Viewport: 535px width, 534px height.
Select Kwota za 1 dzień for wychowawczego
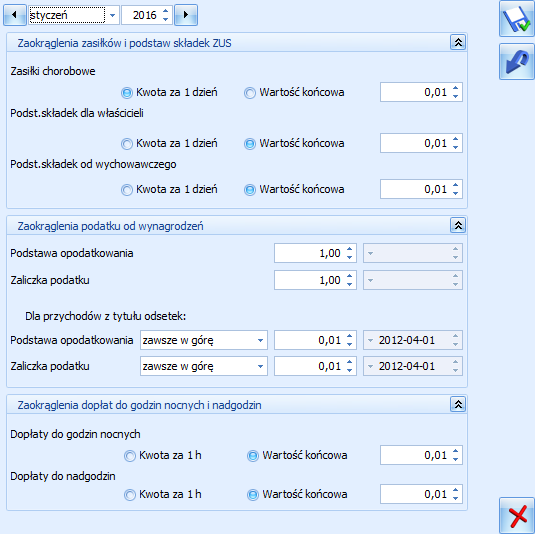click(x=169, y=189)
